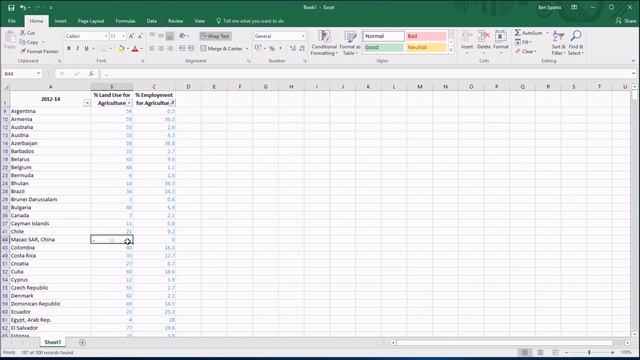The height and width of the screenshot is (360, 640).
Task: Open the font size dropdown
Action: [124, 36]
